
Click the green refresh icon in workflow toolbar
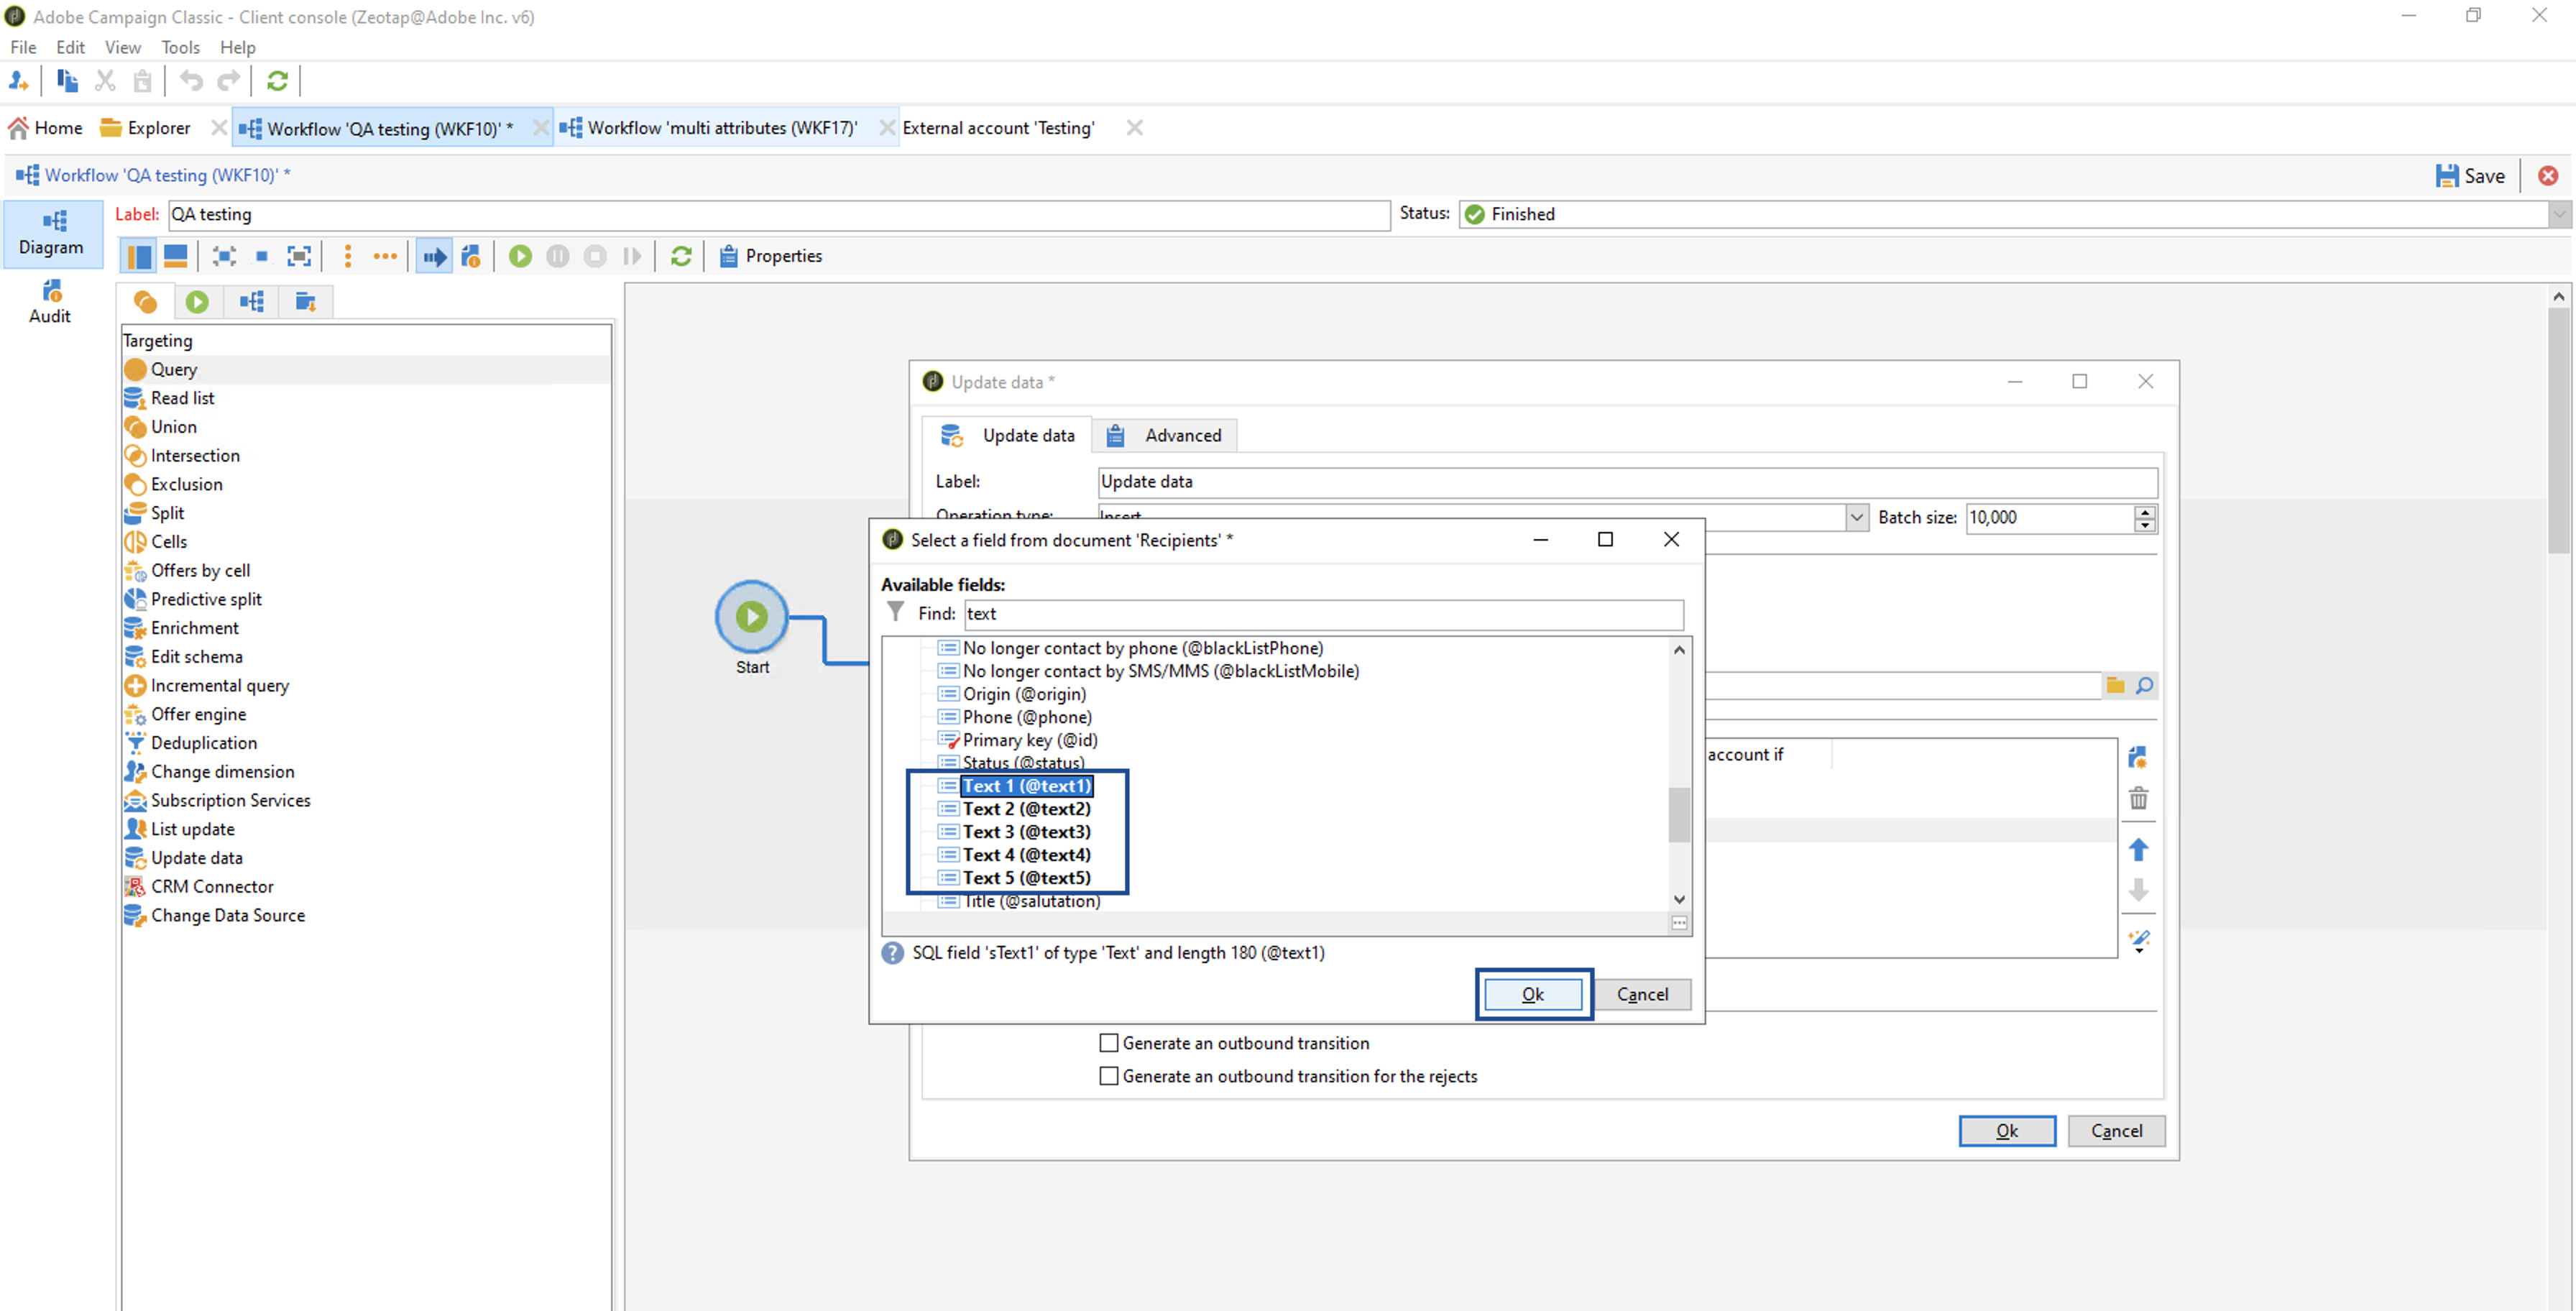coord(681,256)
